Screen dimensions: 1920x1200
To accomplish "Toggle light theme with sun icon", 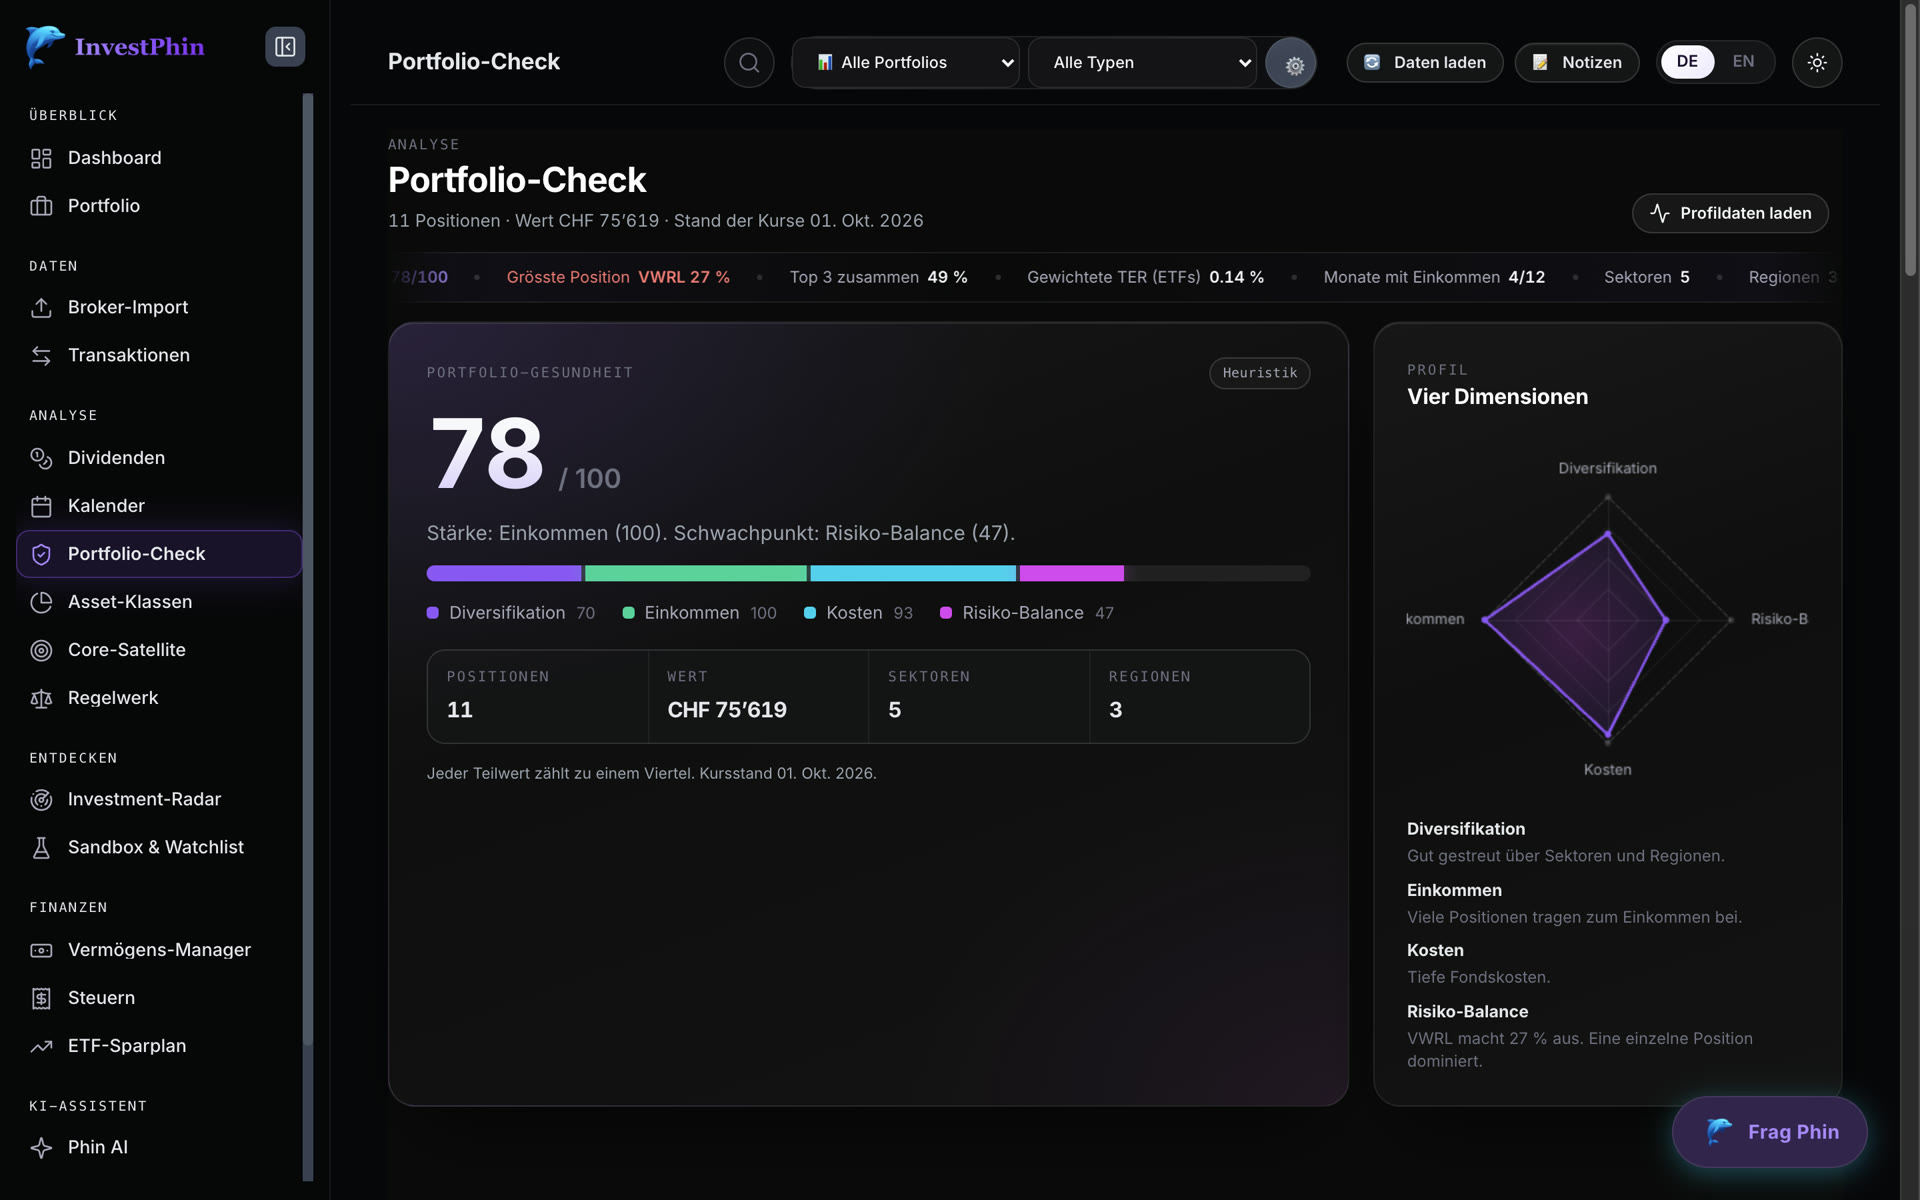I will click(1817, 63).
